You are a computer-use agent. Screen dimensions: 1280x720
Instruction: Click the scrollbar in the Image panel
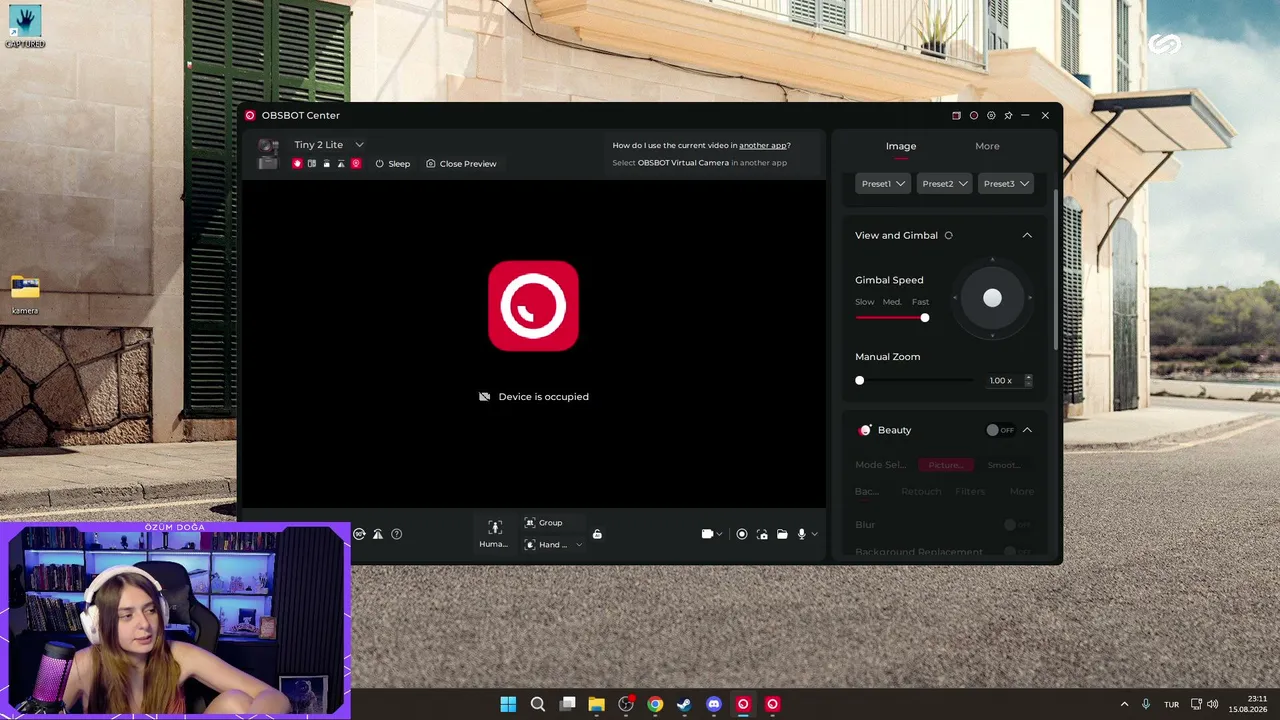(x=1056, y=268)
